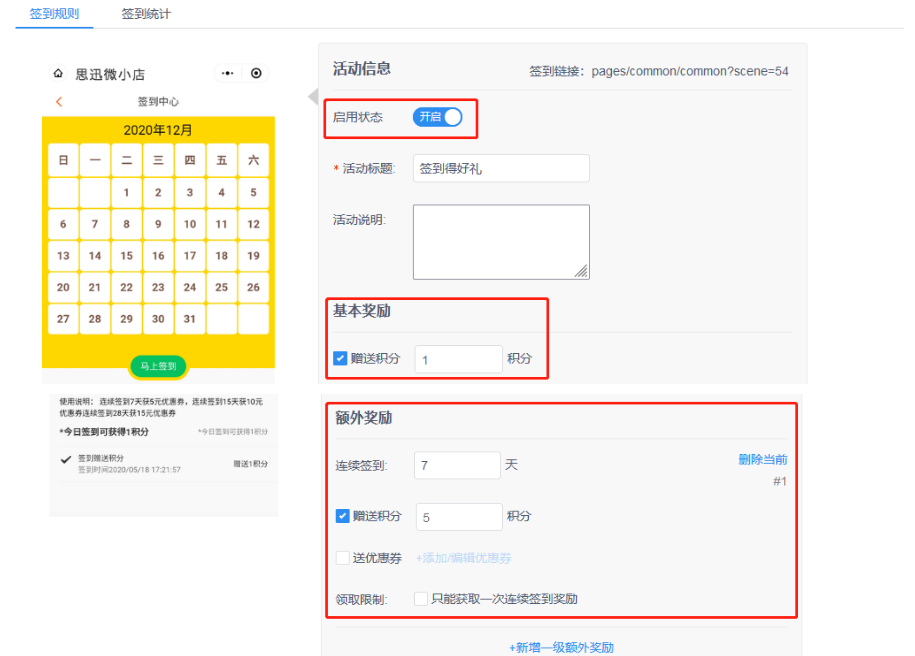Check 只能获取一次连续签到奖励 box

click(421, 598)
